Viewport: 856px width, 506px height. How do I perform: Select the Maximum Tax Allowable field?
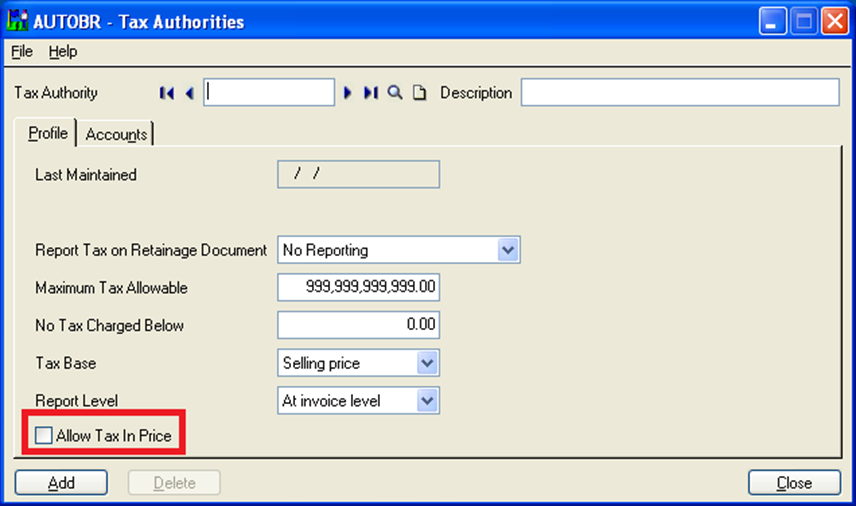tap(358, 287)
